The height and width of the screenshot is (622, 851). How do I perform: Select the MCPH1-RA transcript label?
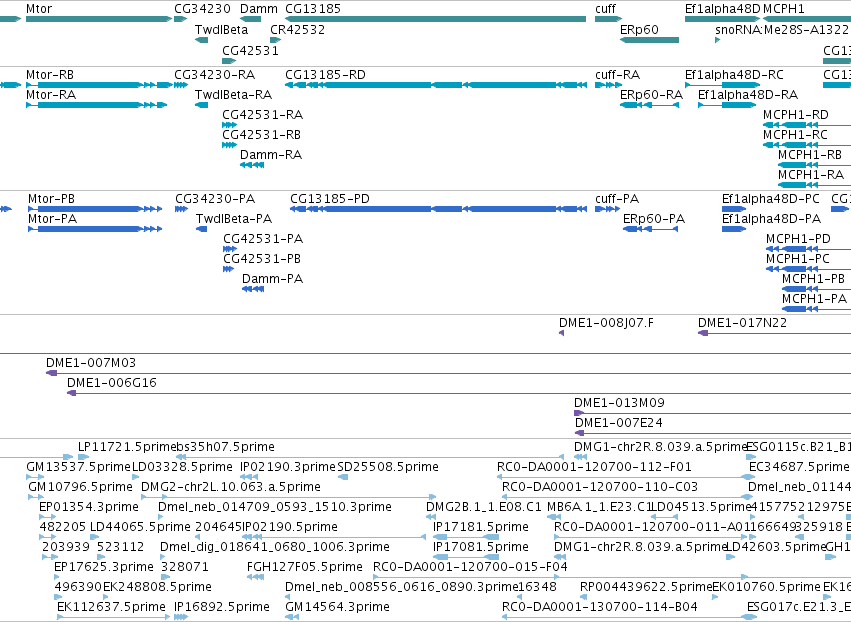coord(811,175)
